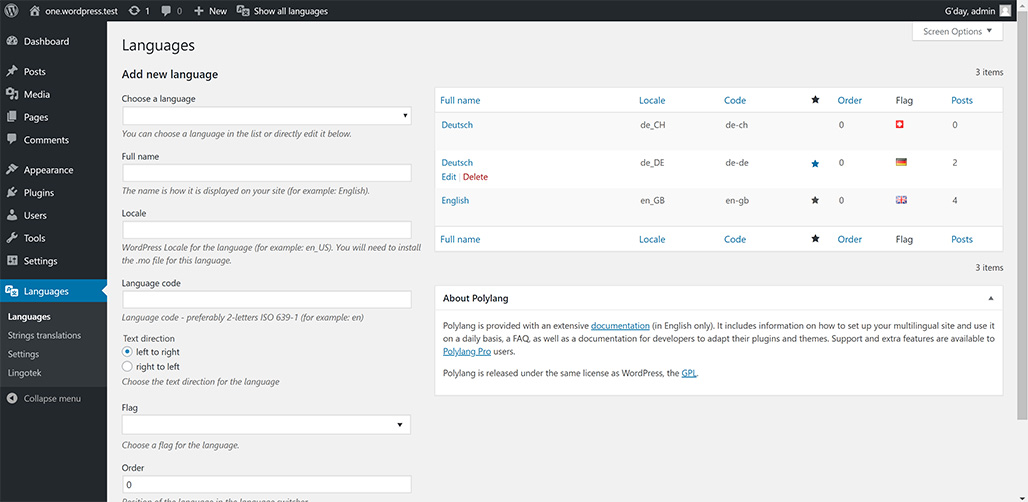Open Lingotek submenu item

(x=25, y=373)
